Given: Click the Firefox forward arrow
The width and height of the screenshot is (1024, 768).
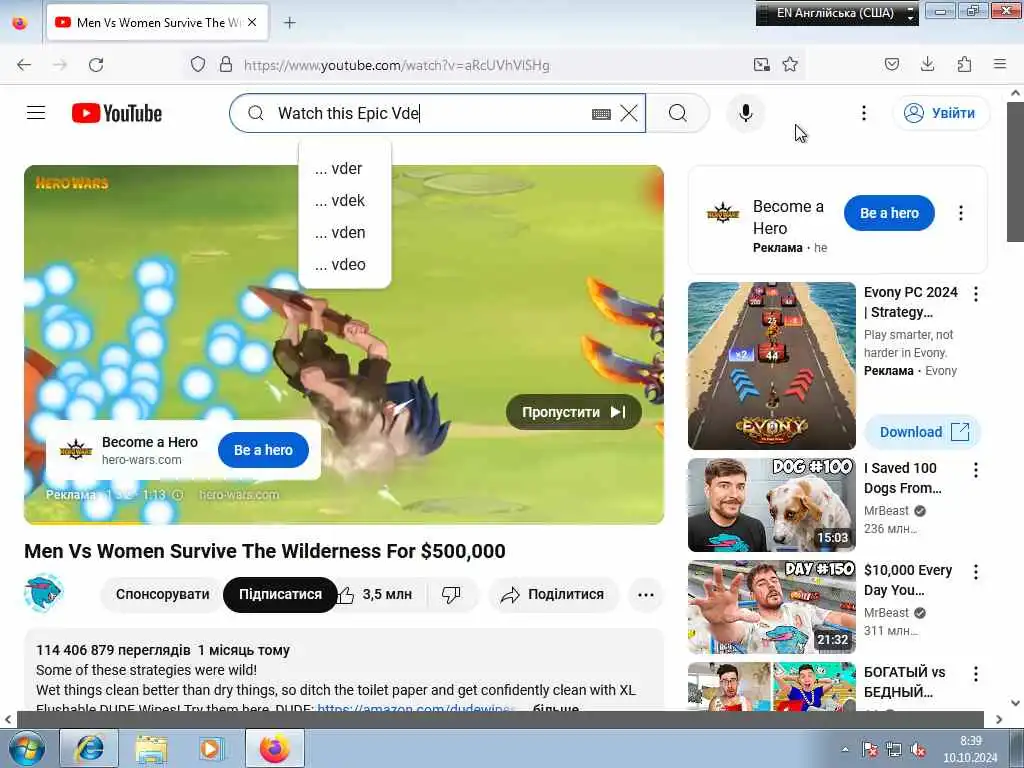Looking at the screenshot, I should [x=60, y=65].
